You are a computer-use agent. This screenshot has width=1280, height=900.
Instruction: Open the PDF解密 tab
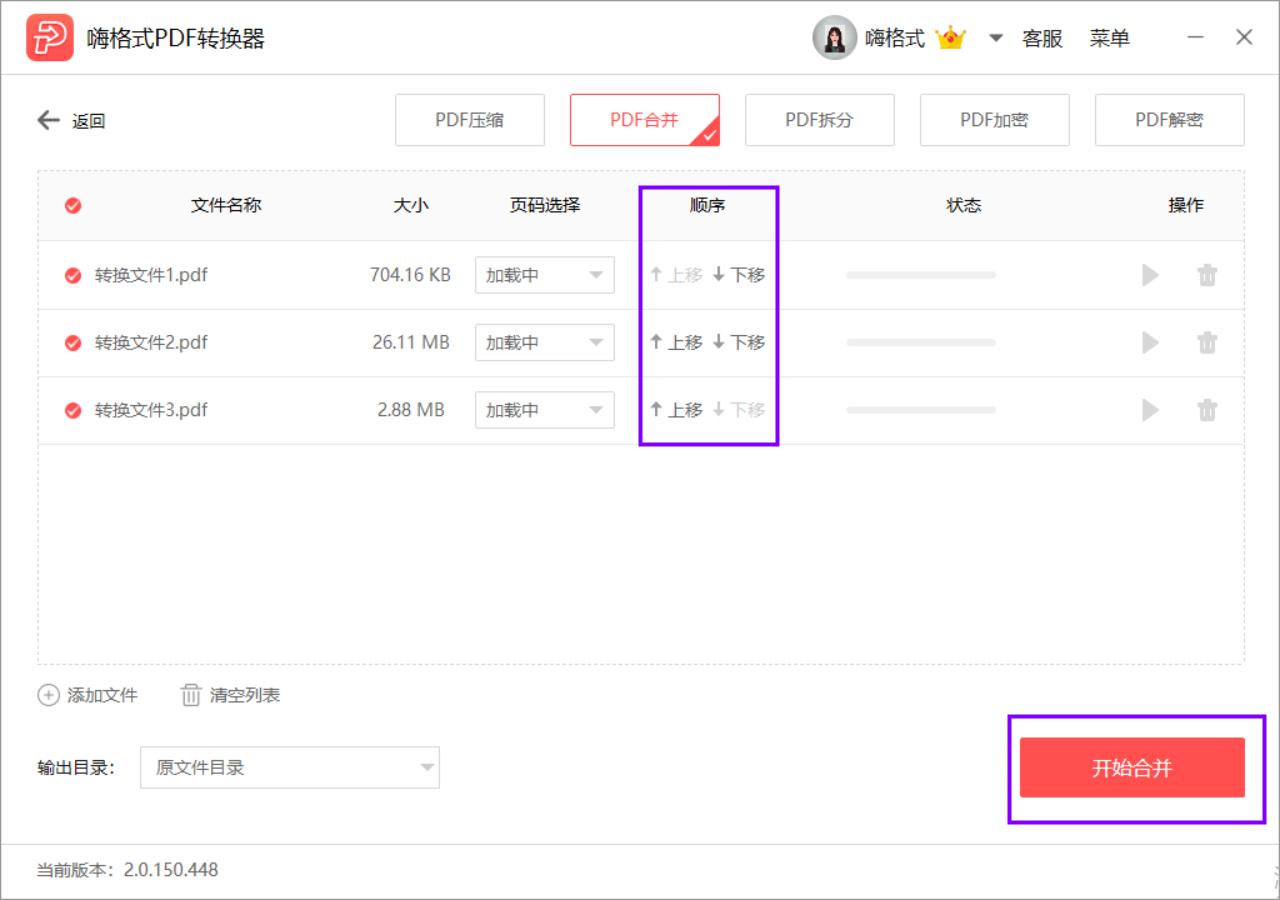coord(1170,120)
